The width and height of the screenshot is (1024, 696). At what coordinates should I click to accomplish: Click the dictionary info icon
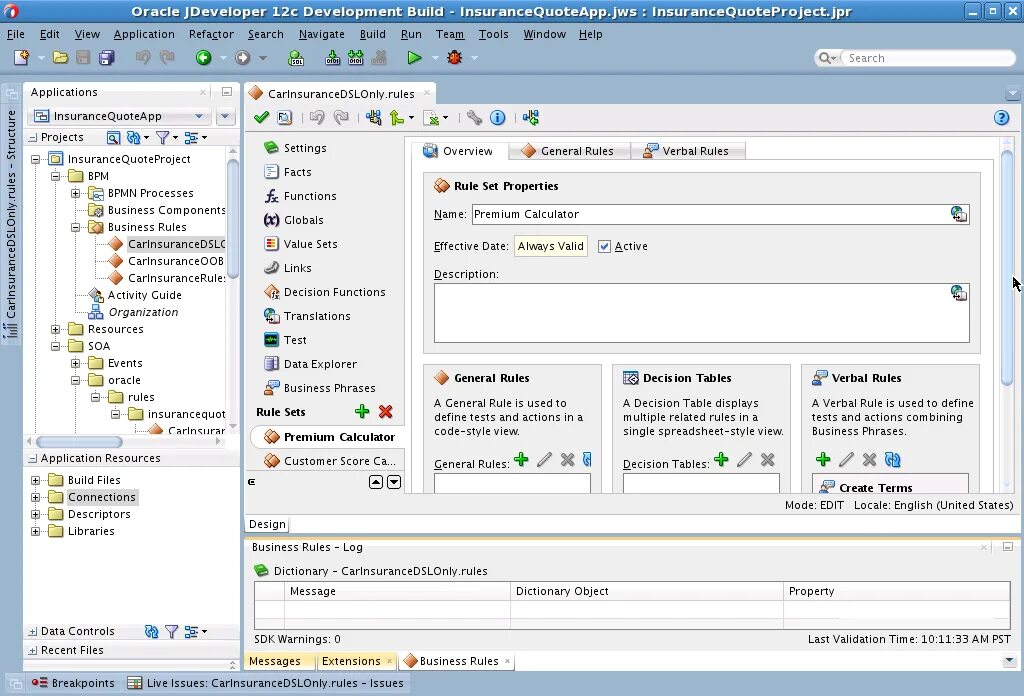click(x=498, y=118)
